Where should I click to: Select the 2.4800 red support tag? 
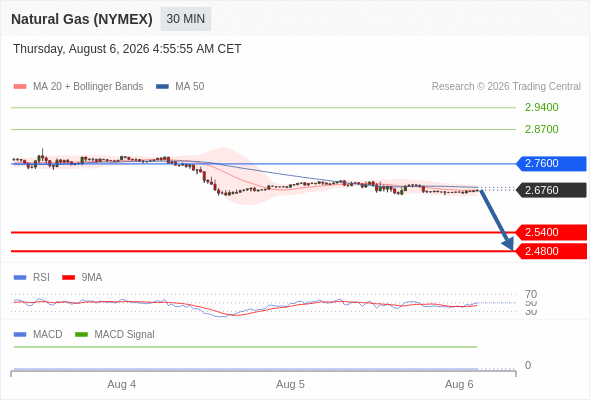pyautogui.click(x=551, y=251)
